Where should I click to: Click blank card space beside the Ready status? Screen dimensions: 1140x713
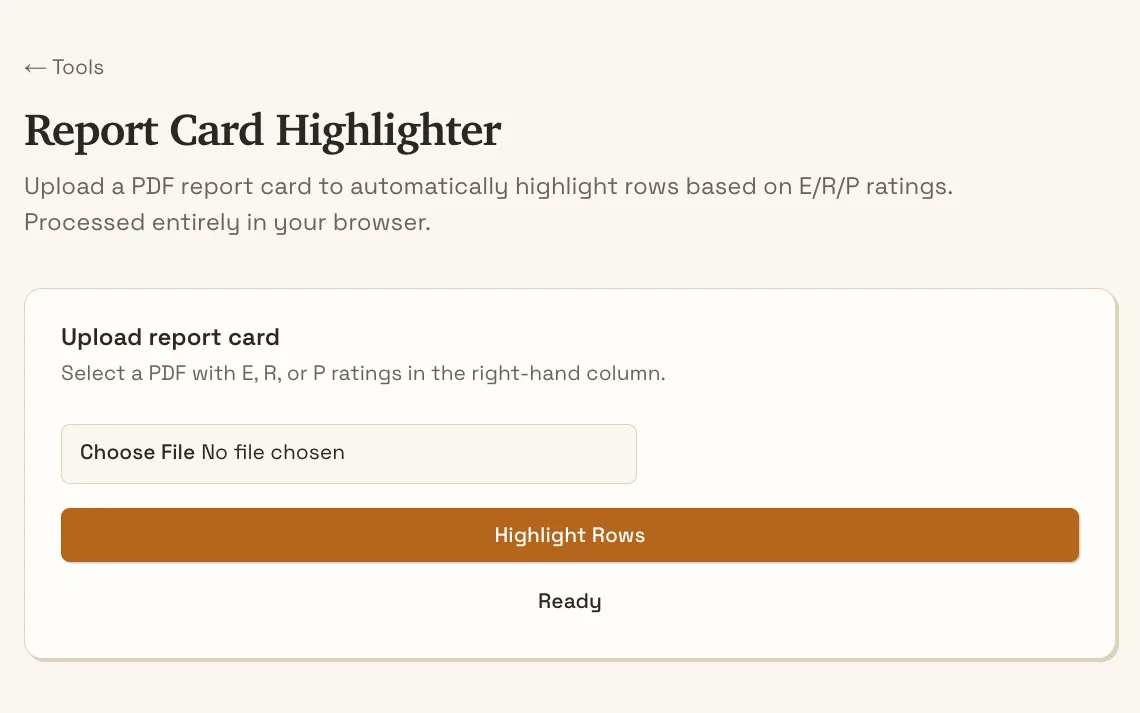coord(836,601)
